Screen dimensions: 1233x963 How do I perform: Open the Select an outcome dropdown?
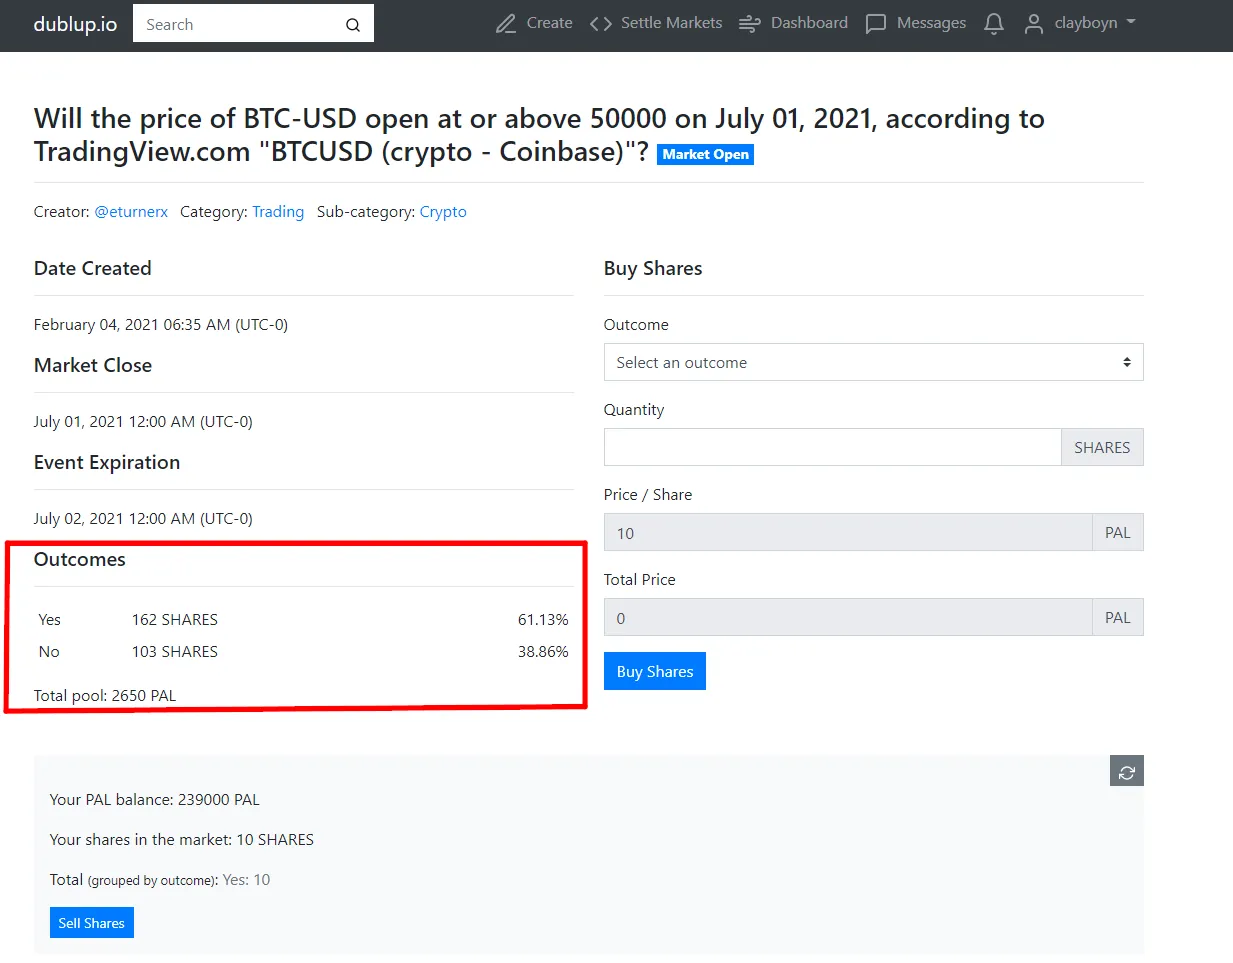(x=873, y=362)
